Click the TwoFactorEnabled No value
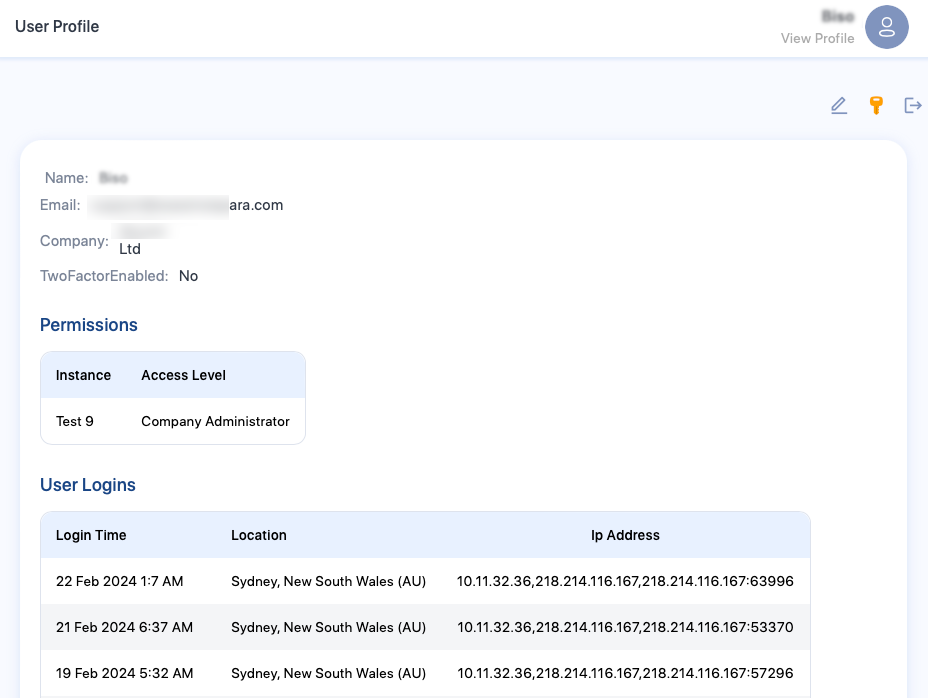Viewport: 928px width, 698px height. click(188, 276)
